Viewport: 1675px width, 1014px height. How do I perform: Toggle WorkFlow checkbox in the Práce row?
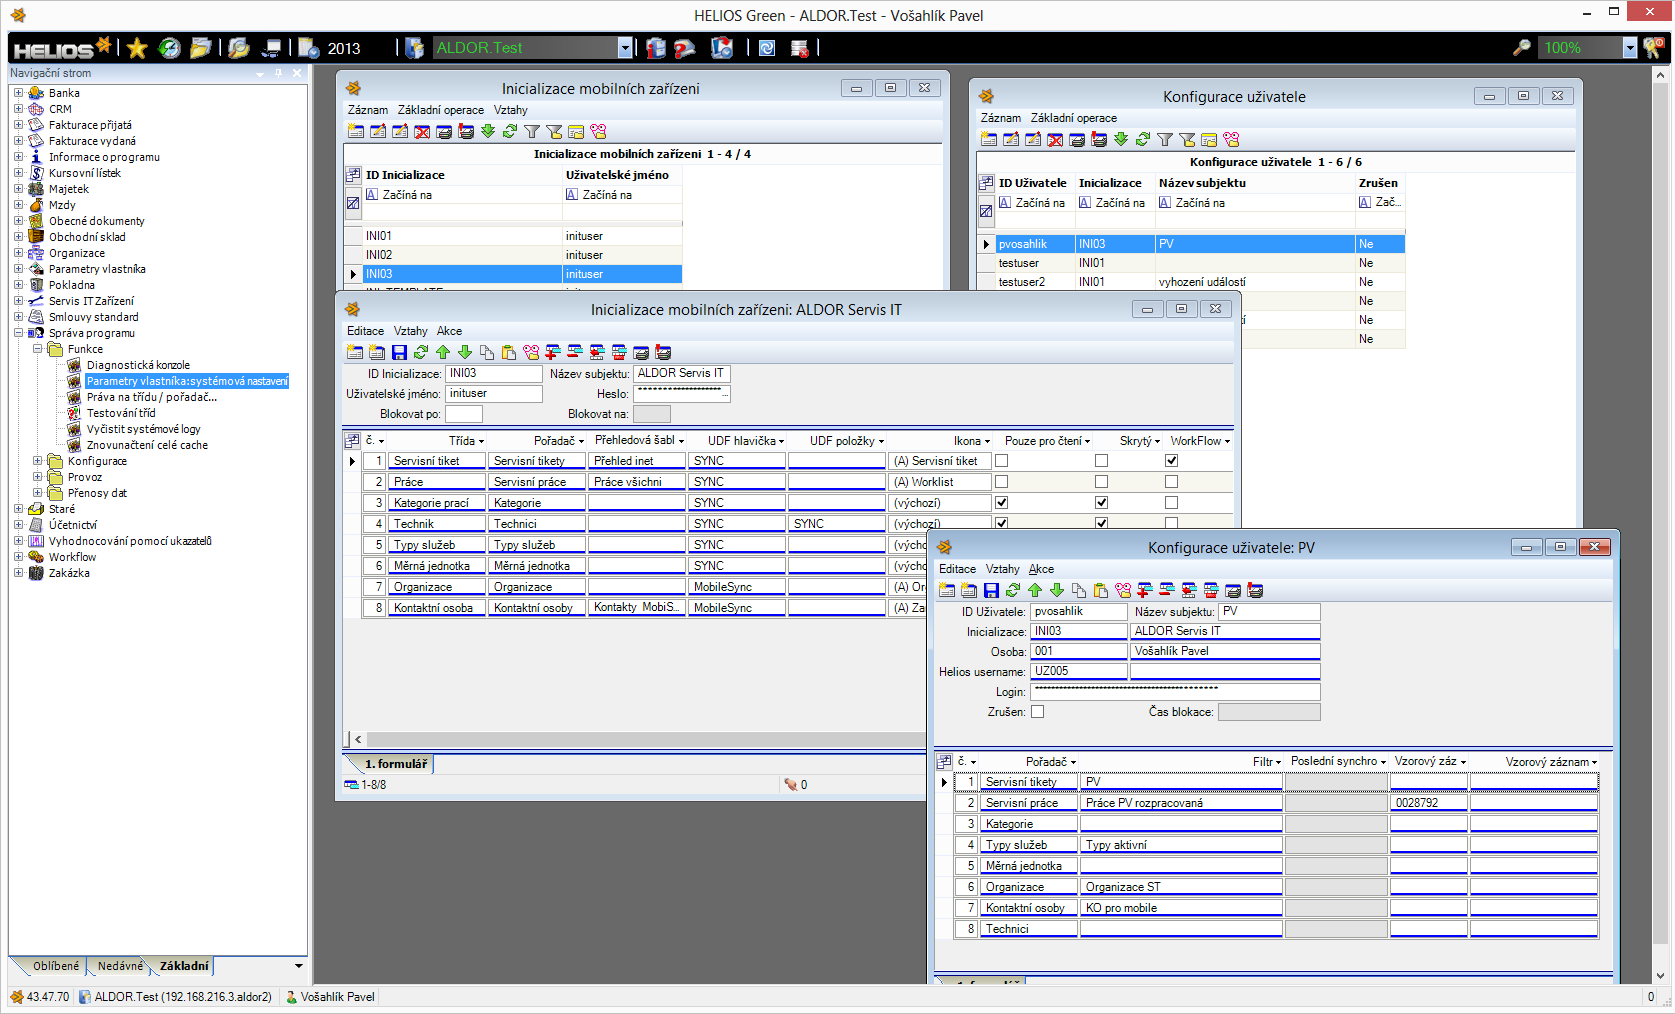pos(1171,482)
